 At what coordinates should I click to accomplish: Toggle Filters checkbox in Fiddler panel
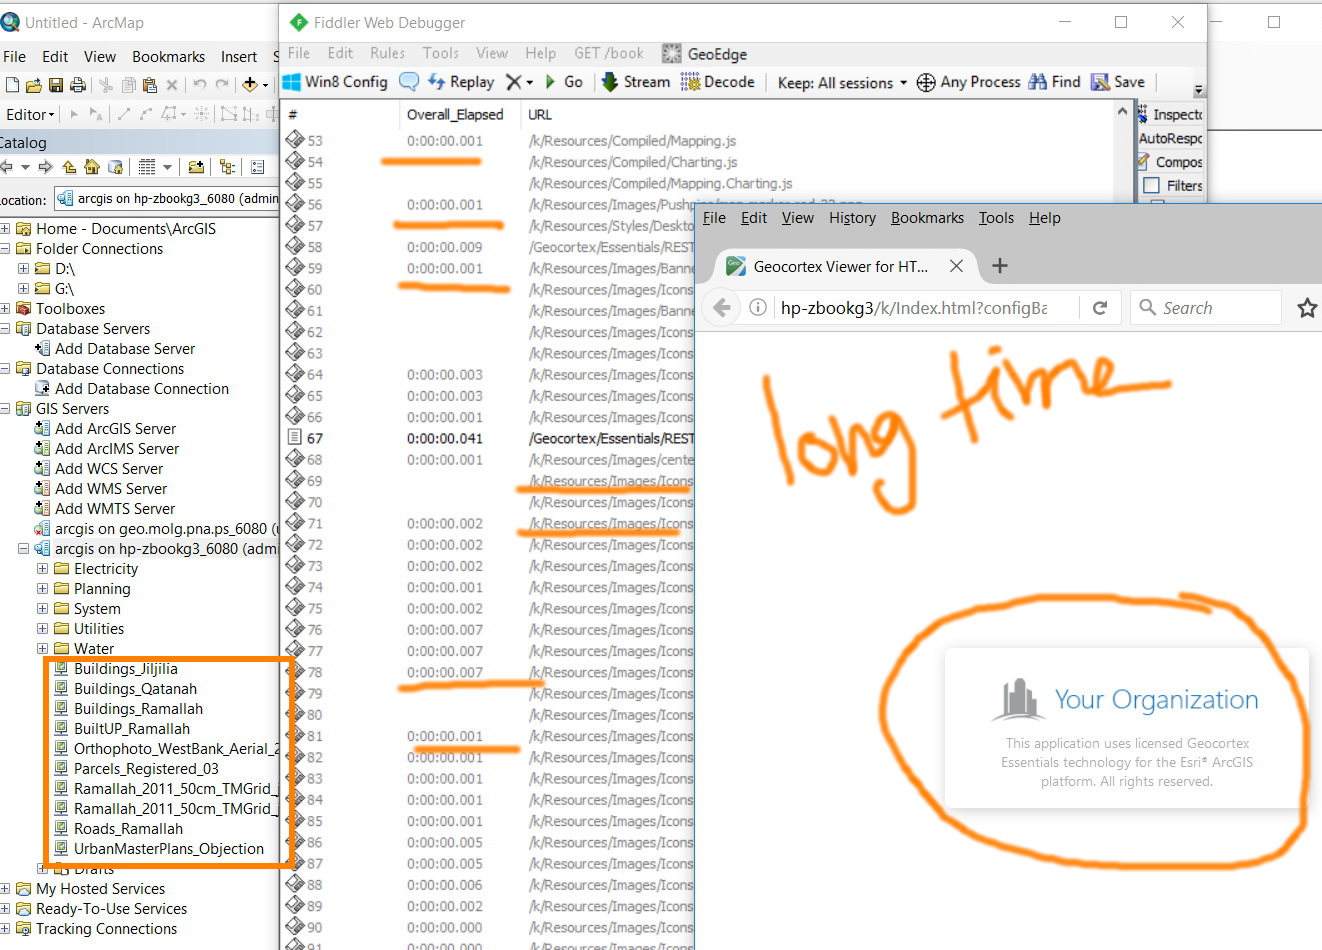tap(1151, 186)
